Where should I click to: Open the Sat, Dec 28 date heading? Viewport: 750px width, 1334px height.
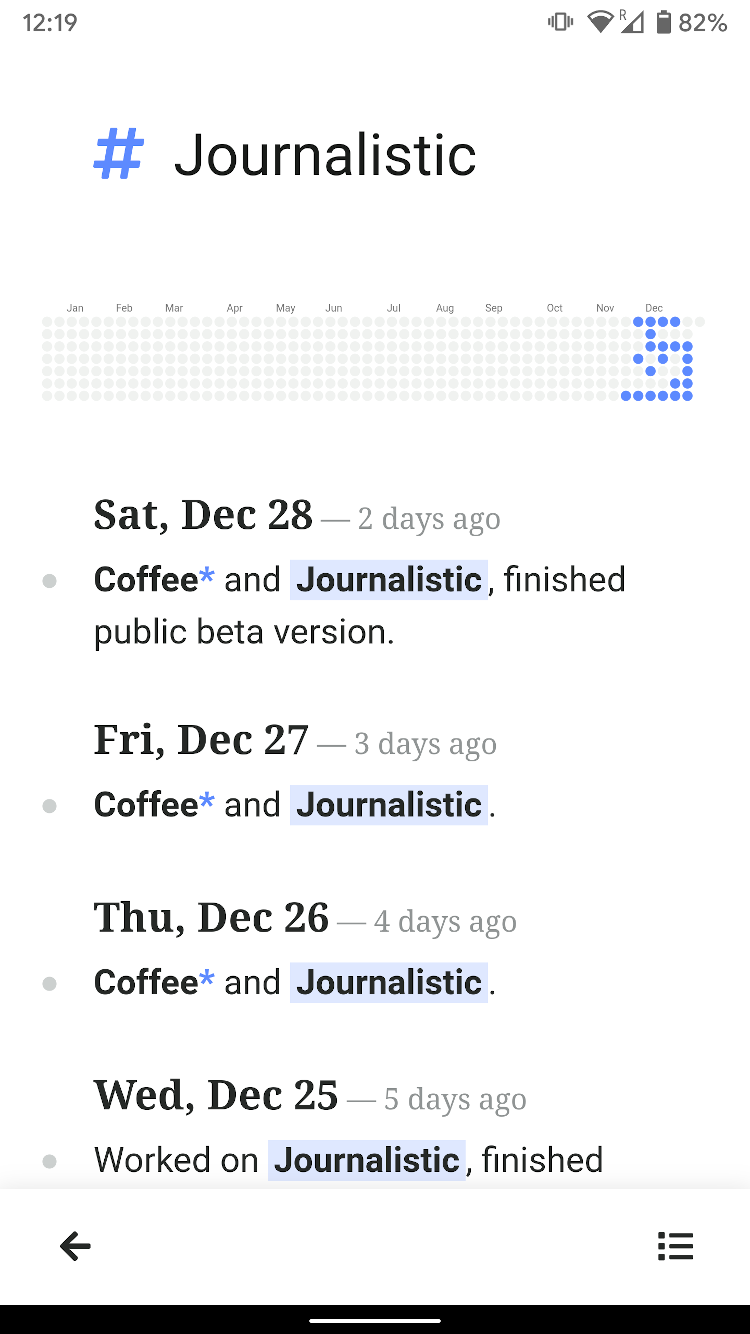click(x=203, y=516)
